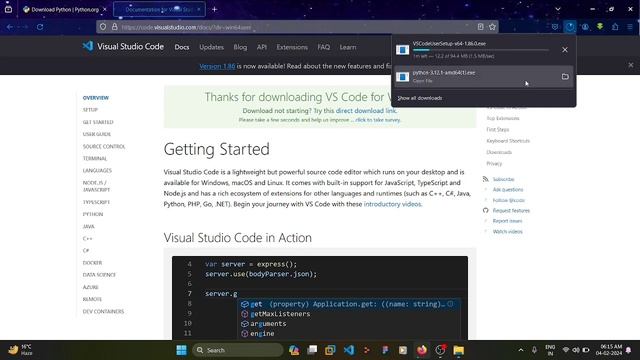
Task: Reload the current page
Action: 40,27
